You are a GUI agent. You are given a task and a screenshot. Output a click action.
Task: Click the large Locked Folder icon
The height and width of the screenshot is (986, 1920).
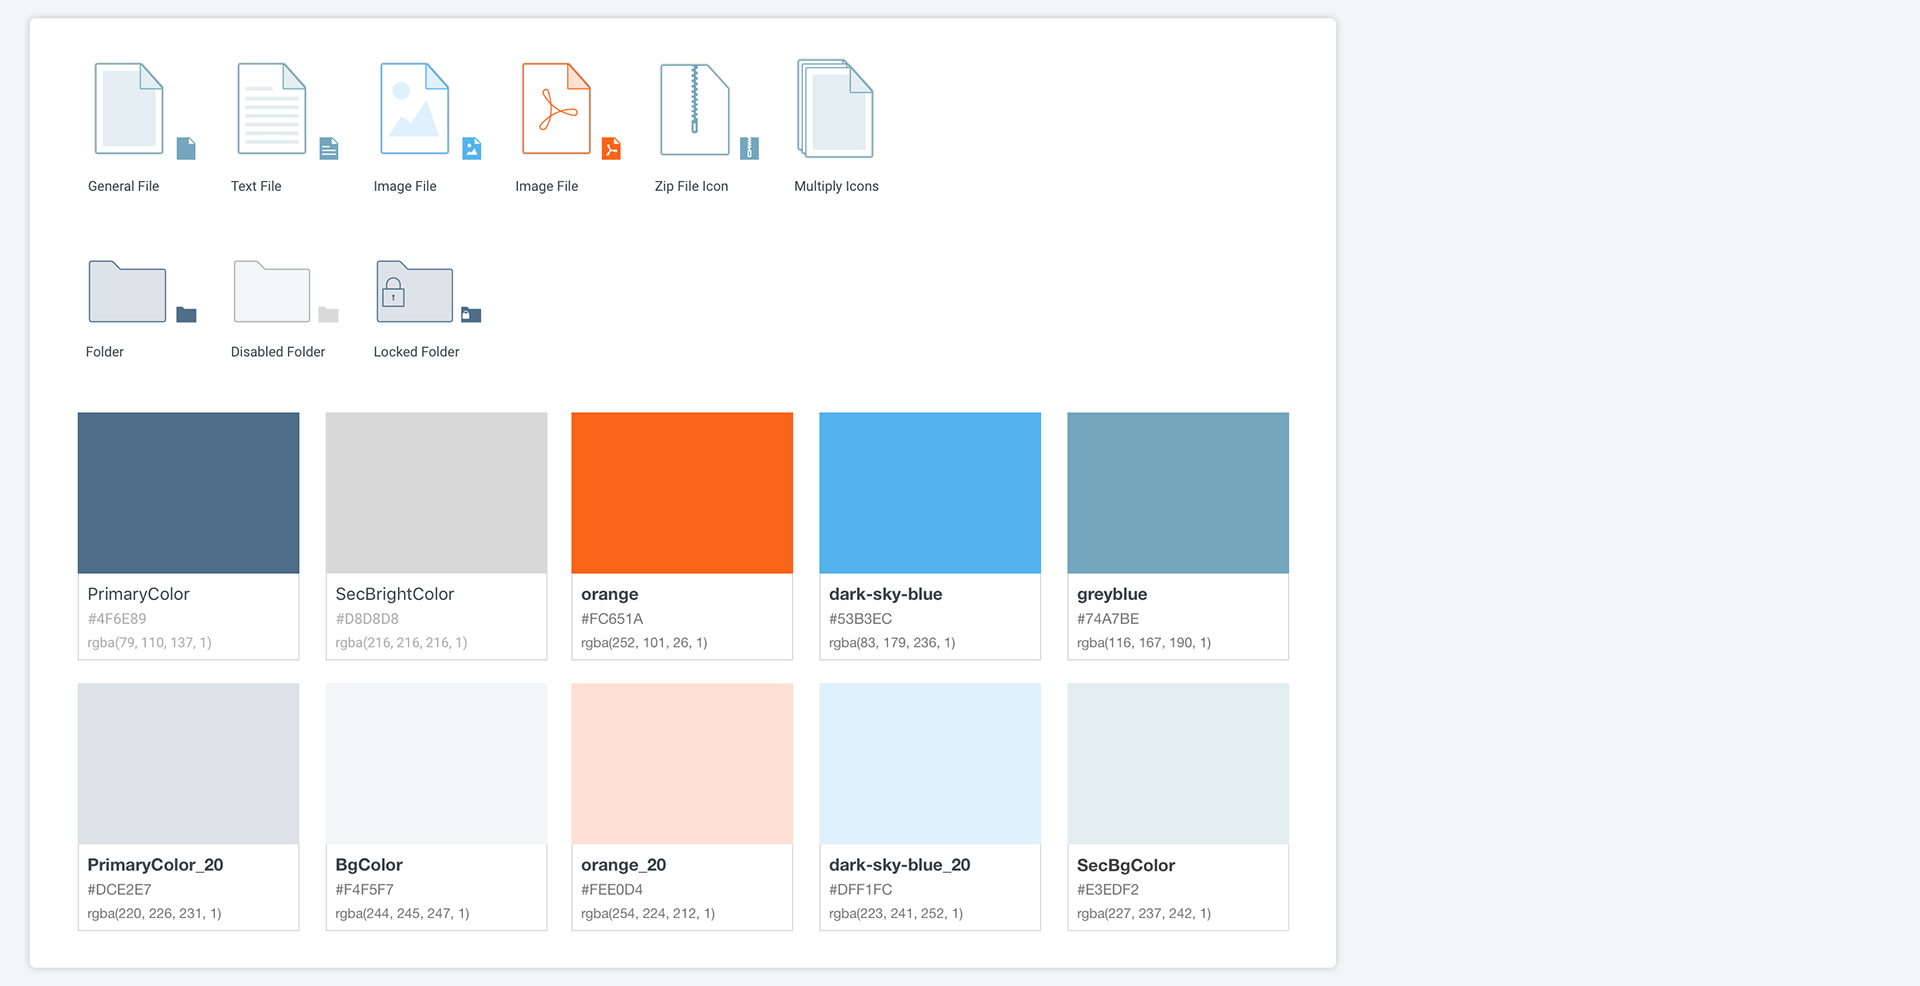click(x=415, y=292)
